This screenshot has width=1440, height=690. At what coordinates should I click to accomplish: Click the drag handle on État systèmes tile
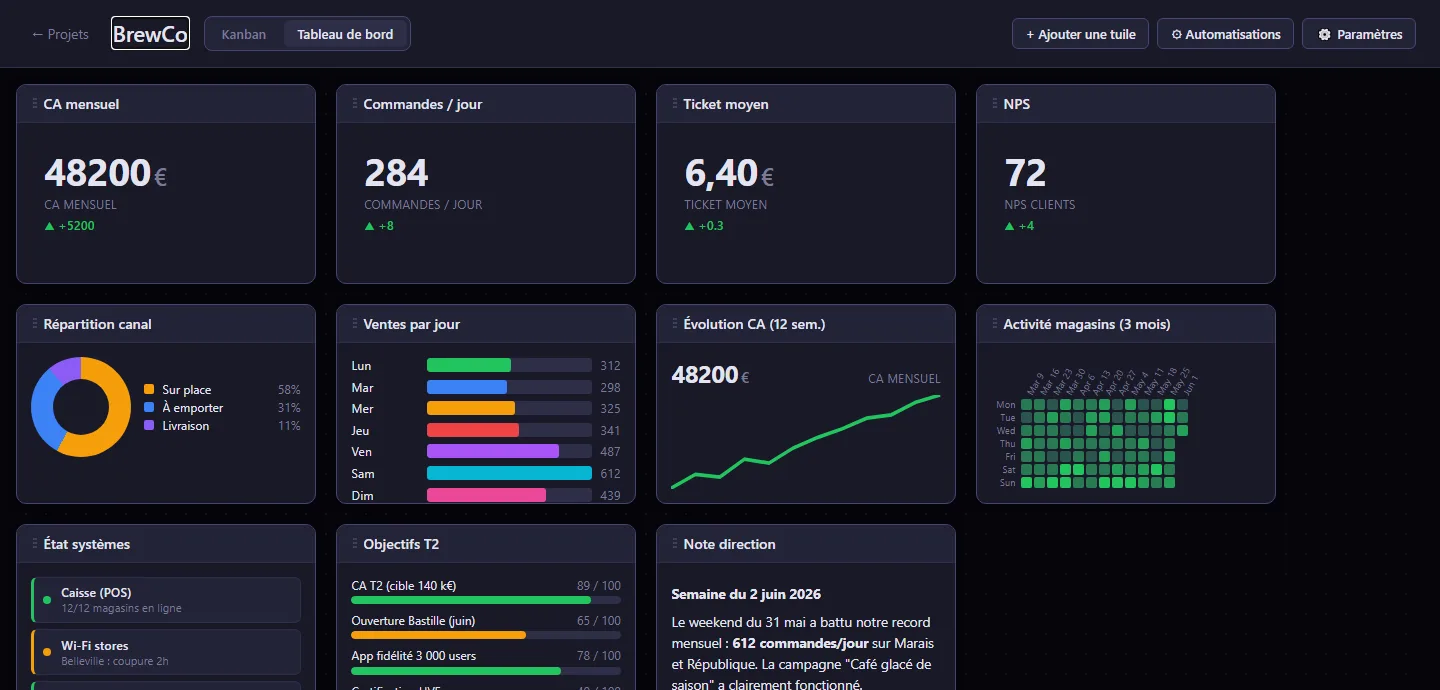coord(35,544)
